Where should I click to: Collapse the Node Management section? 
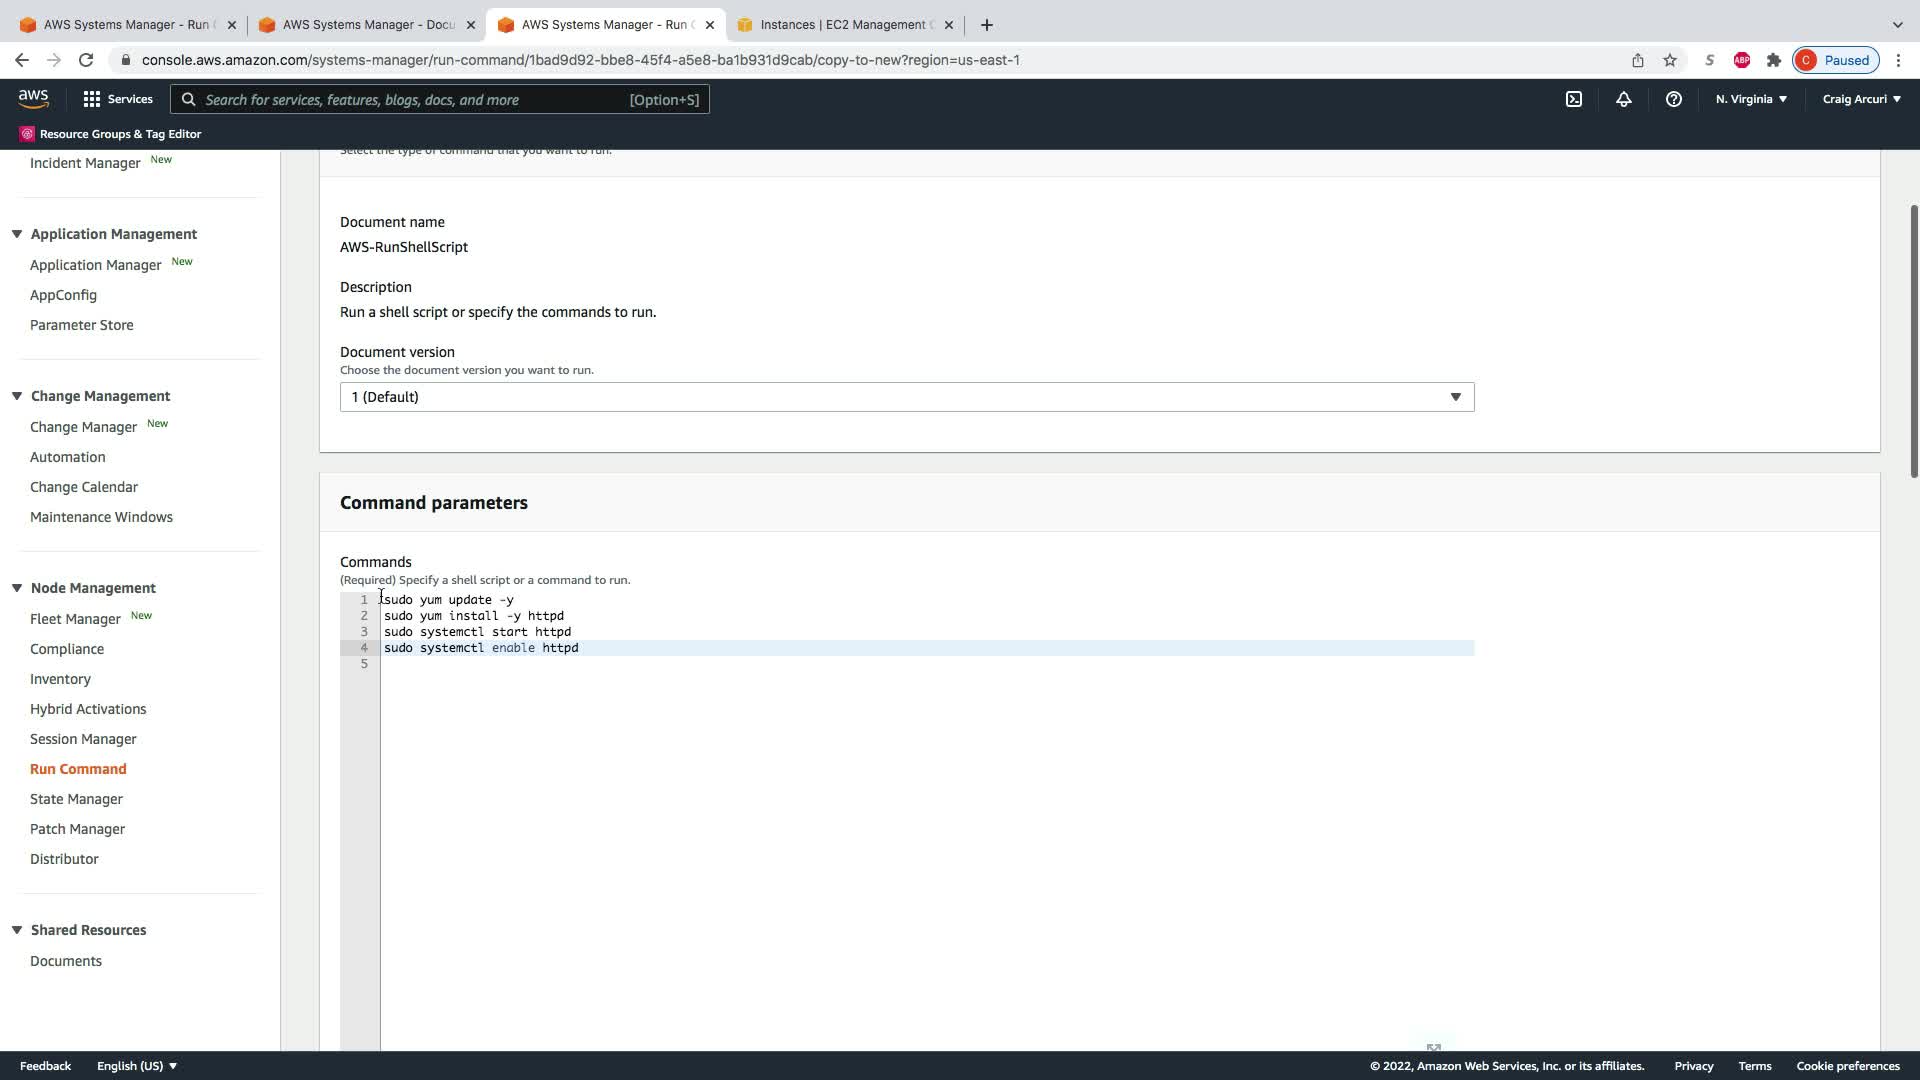[x=17, y=588]
